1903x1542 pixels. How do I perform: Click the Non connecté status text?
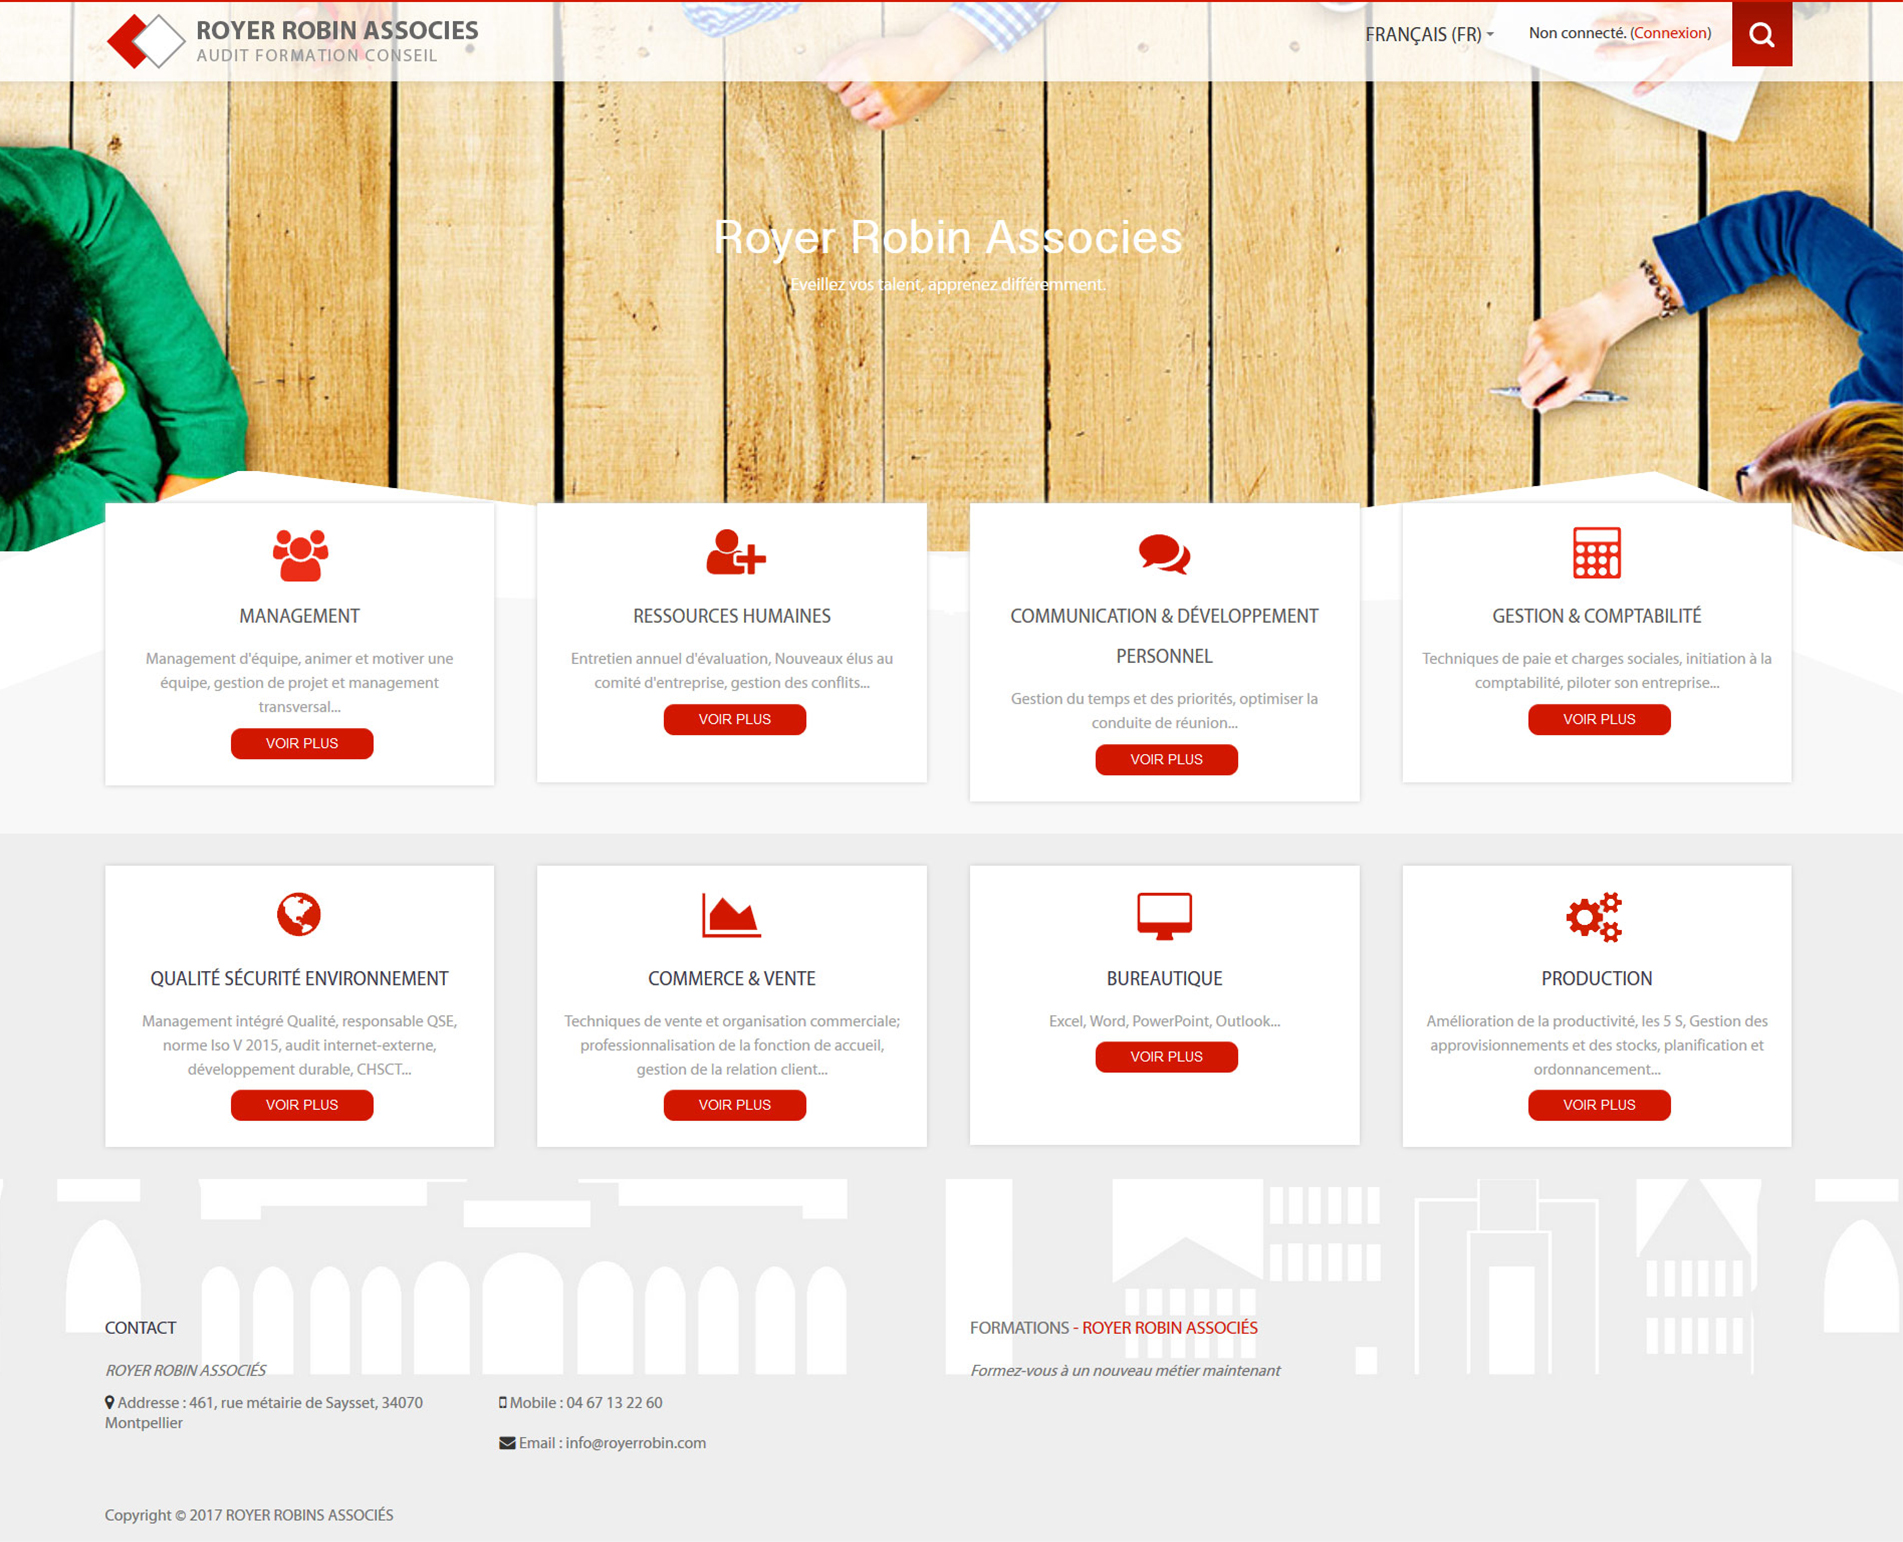click(x=1577, y=33)
